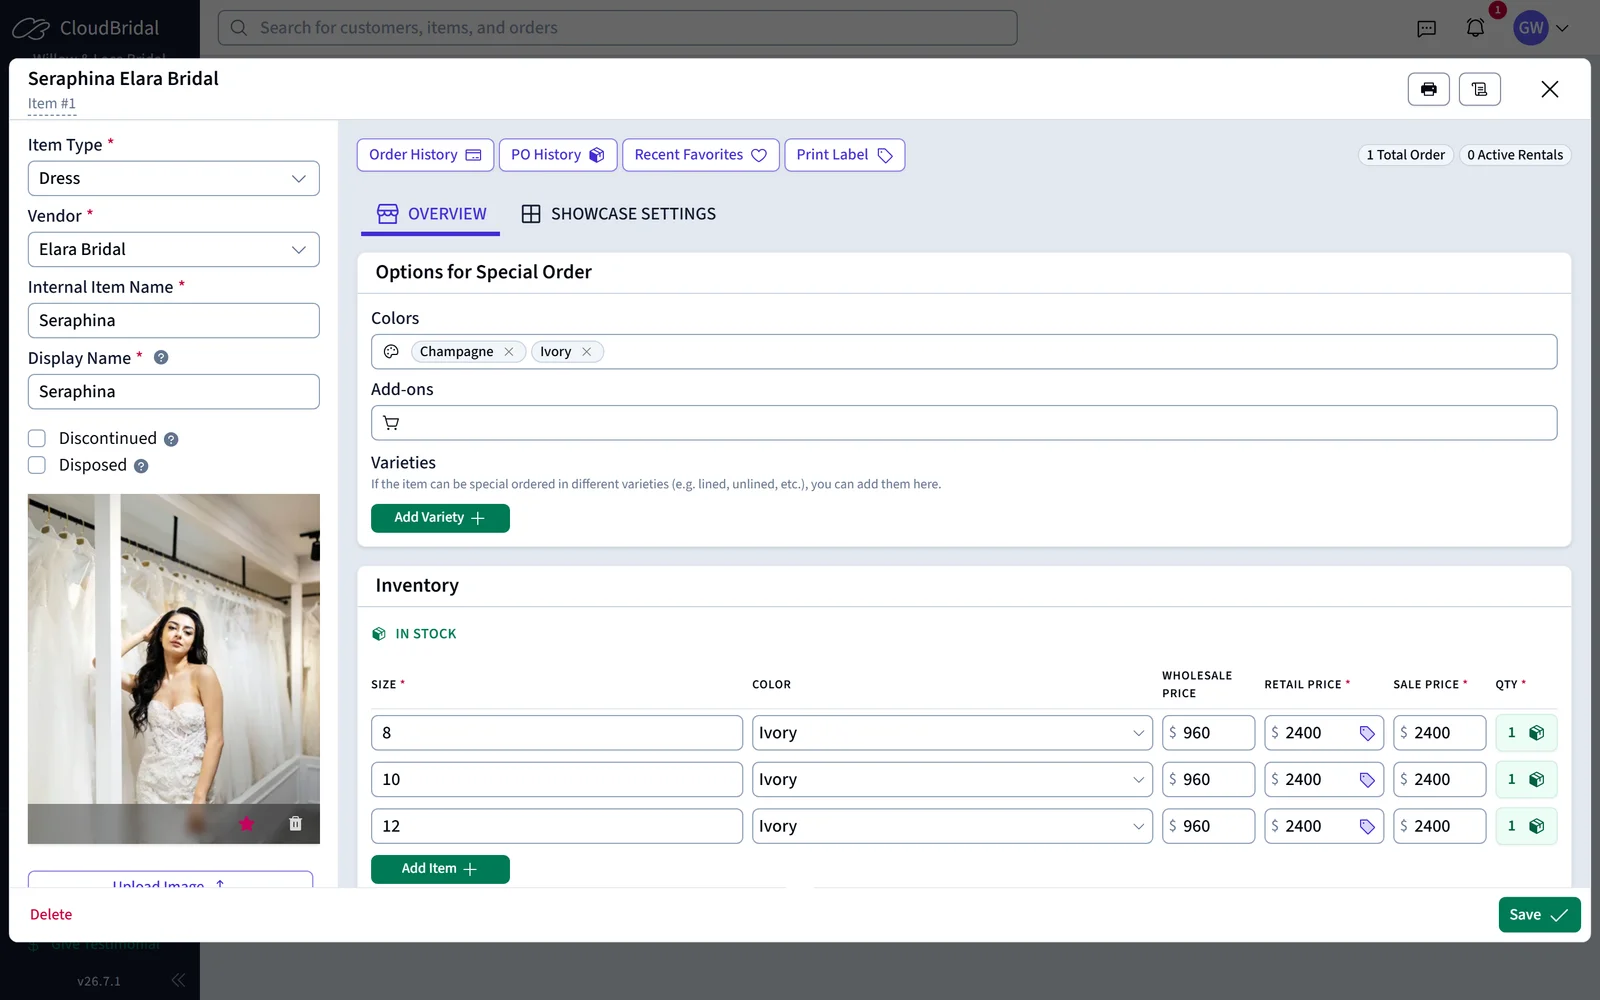Open color dropdown for size 12 row
This screenshot has width=1600, height=1000.
click(952, 826)
